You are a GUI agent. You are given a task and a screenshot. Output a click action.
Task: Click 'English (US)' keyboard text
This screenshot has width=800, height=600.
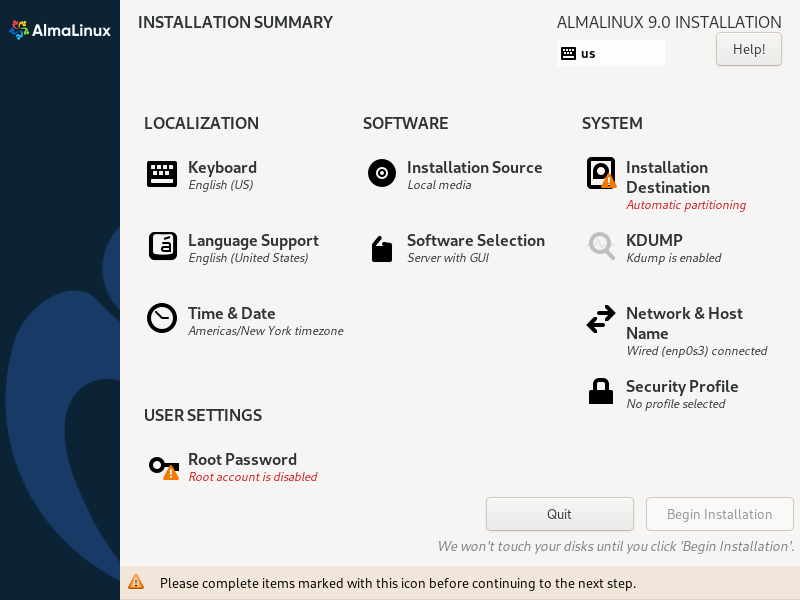[220, 185]
